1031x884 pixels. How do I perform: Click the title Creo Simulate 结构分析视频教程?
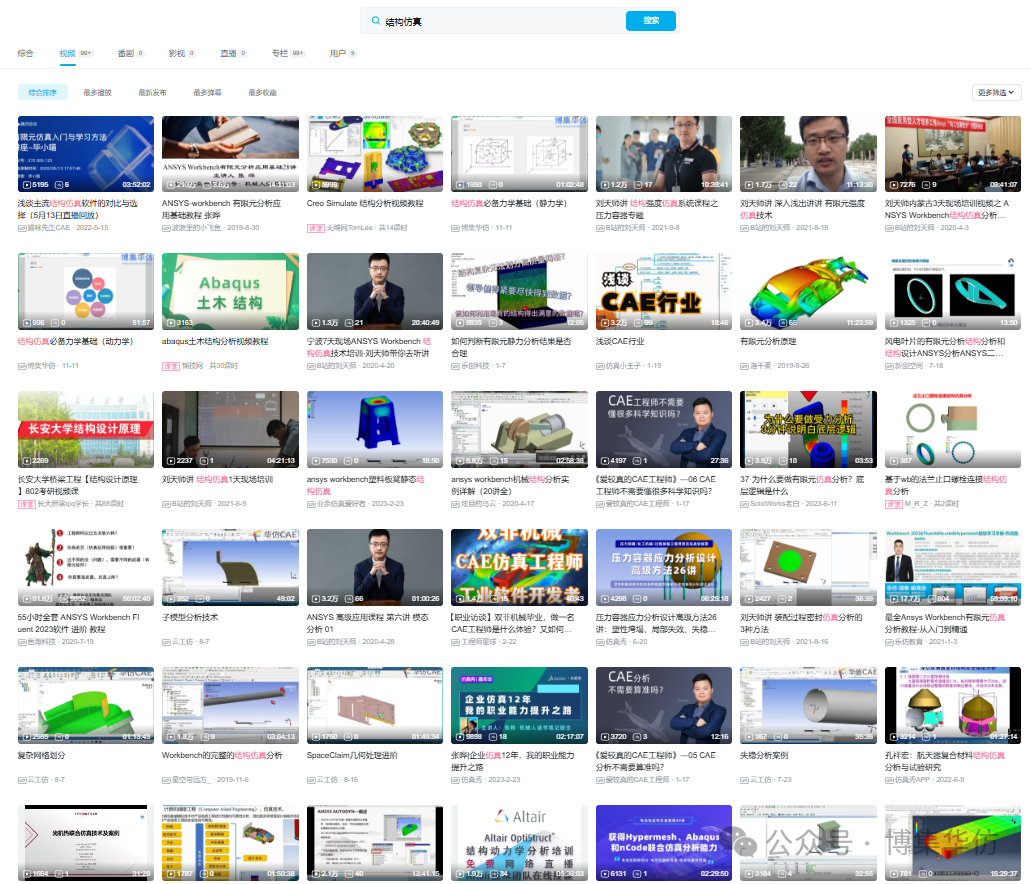click(365, 203)
